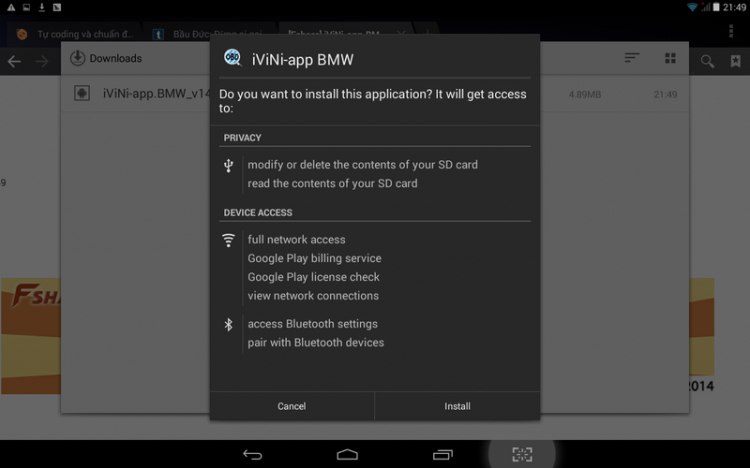Screen dimensions: 750x468
Task: Tap the browser search icon
Action: (707, 61)
